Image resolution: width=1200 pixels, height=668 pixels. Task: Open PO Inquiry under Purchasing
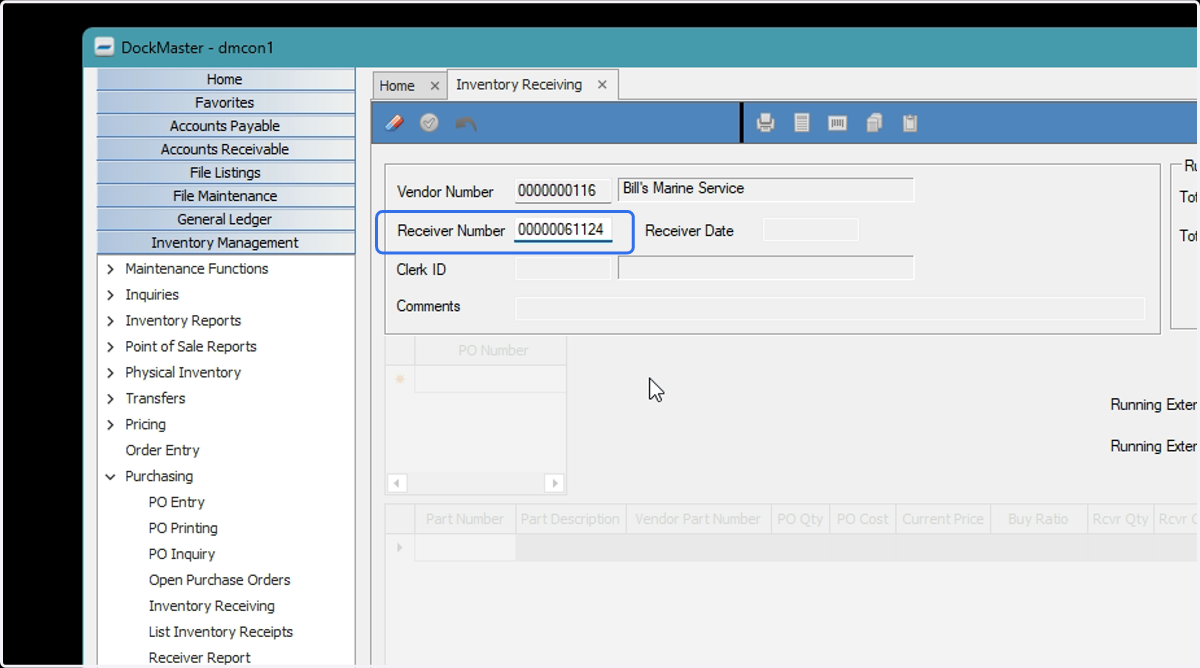click(x=181, y=554)
